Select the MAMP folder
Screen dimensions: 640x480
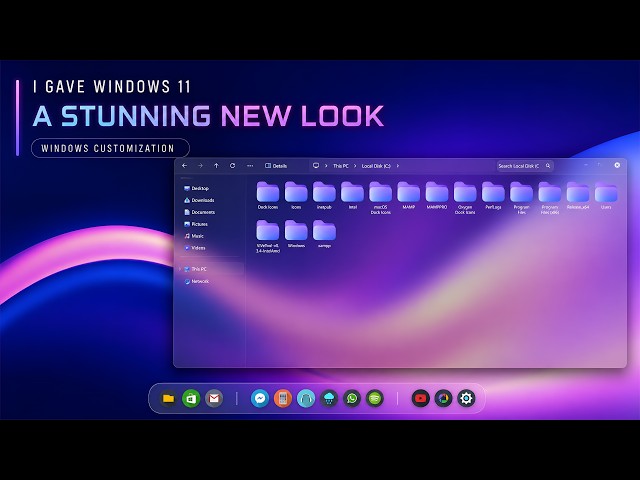tap(409, 196)
